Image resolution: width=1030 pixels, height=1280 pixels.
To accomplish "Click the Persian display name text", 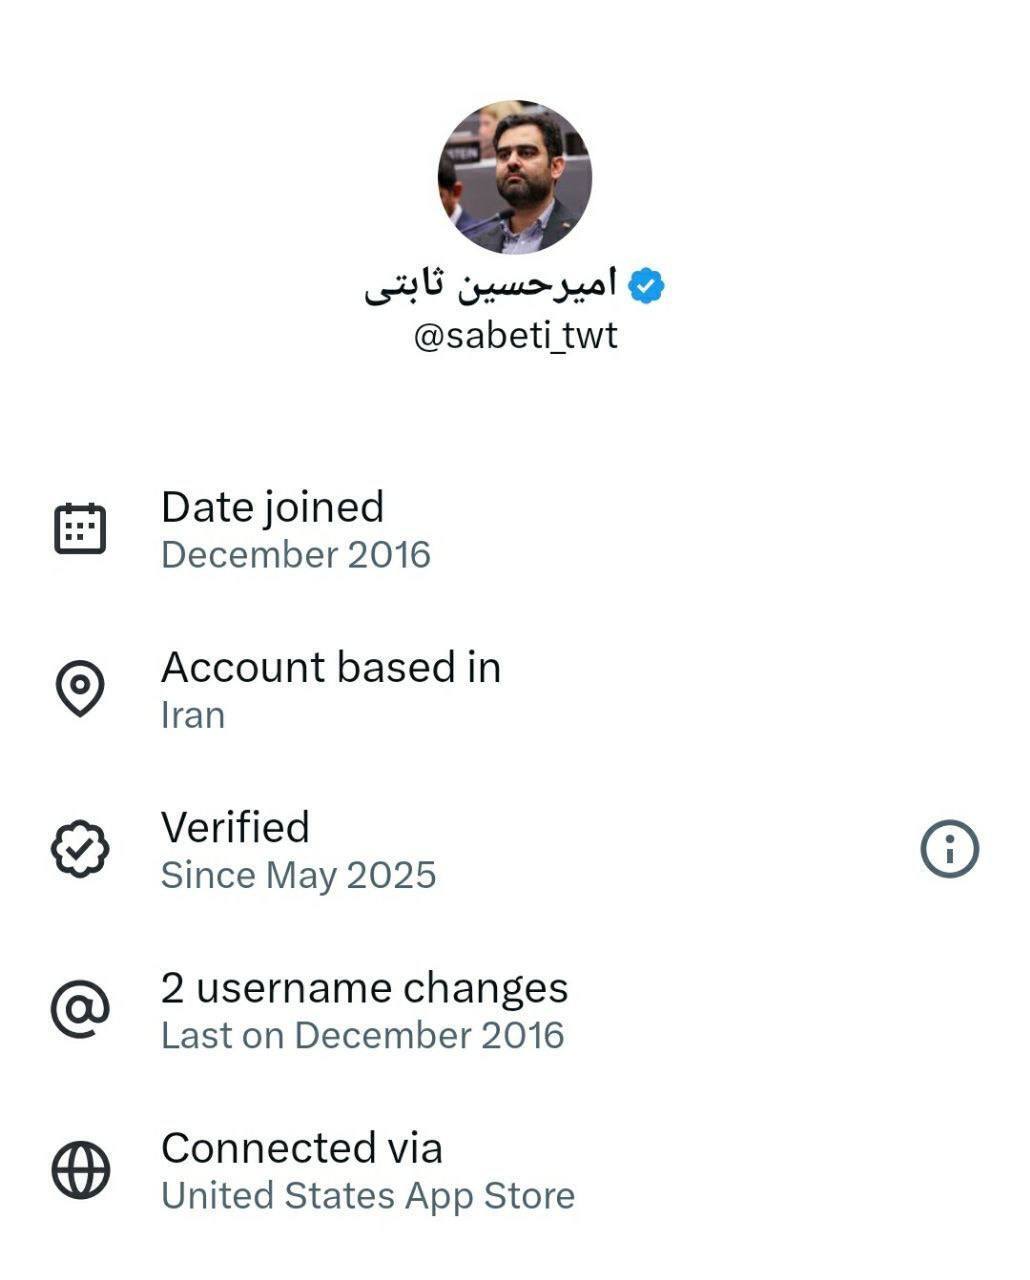I will coord(490,285).
